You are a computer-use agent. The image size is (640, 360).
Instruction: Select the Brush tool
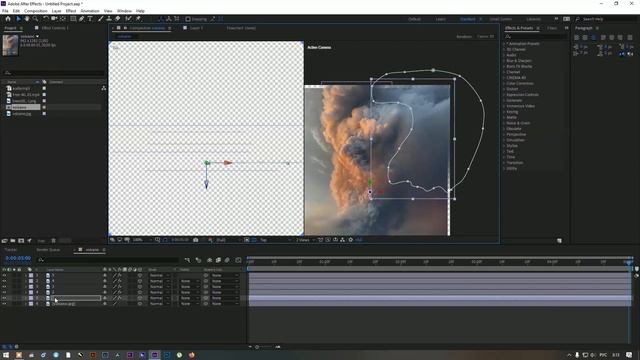pos(100,19)
